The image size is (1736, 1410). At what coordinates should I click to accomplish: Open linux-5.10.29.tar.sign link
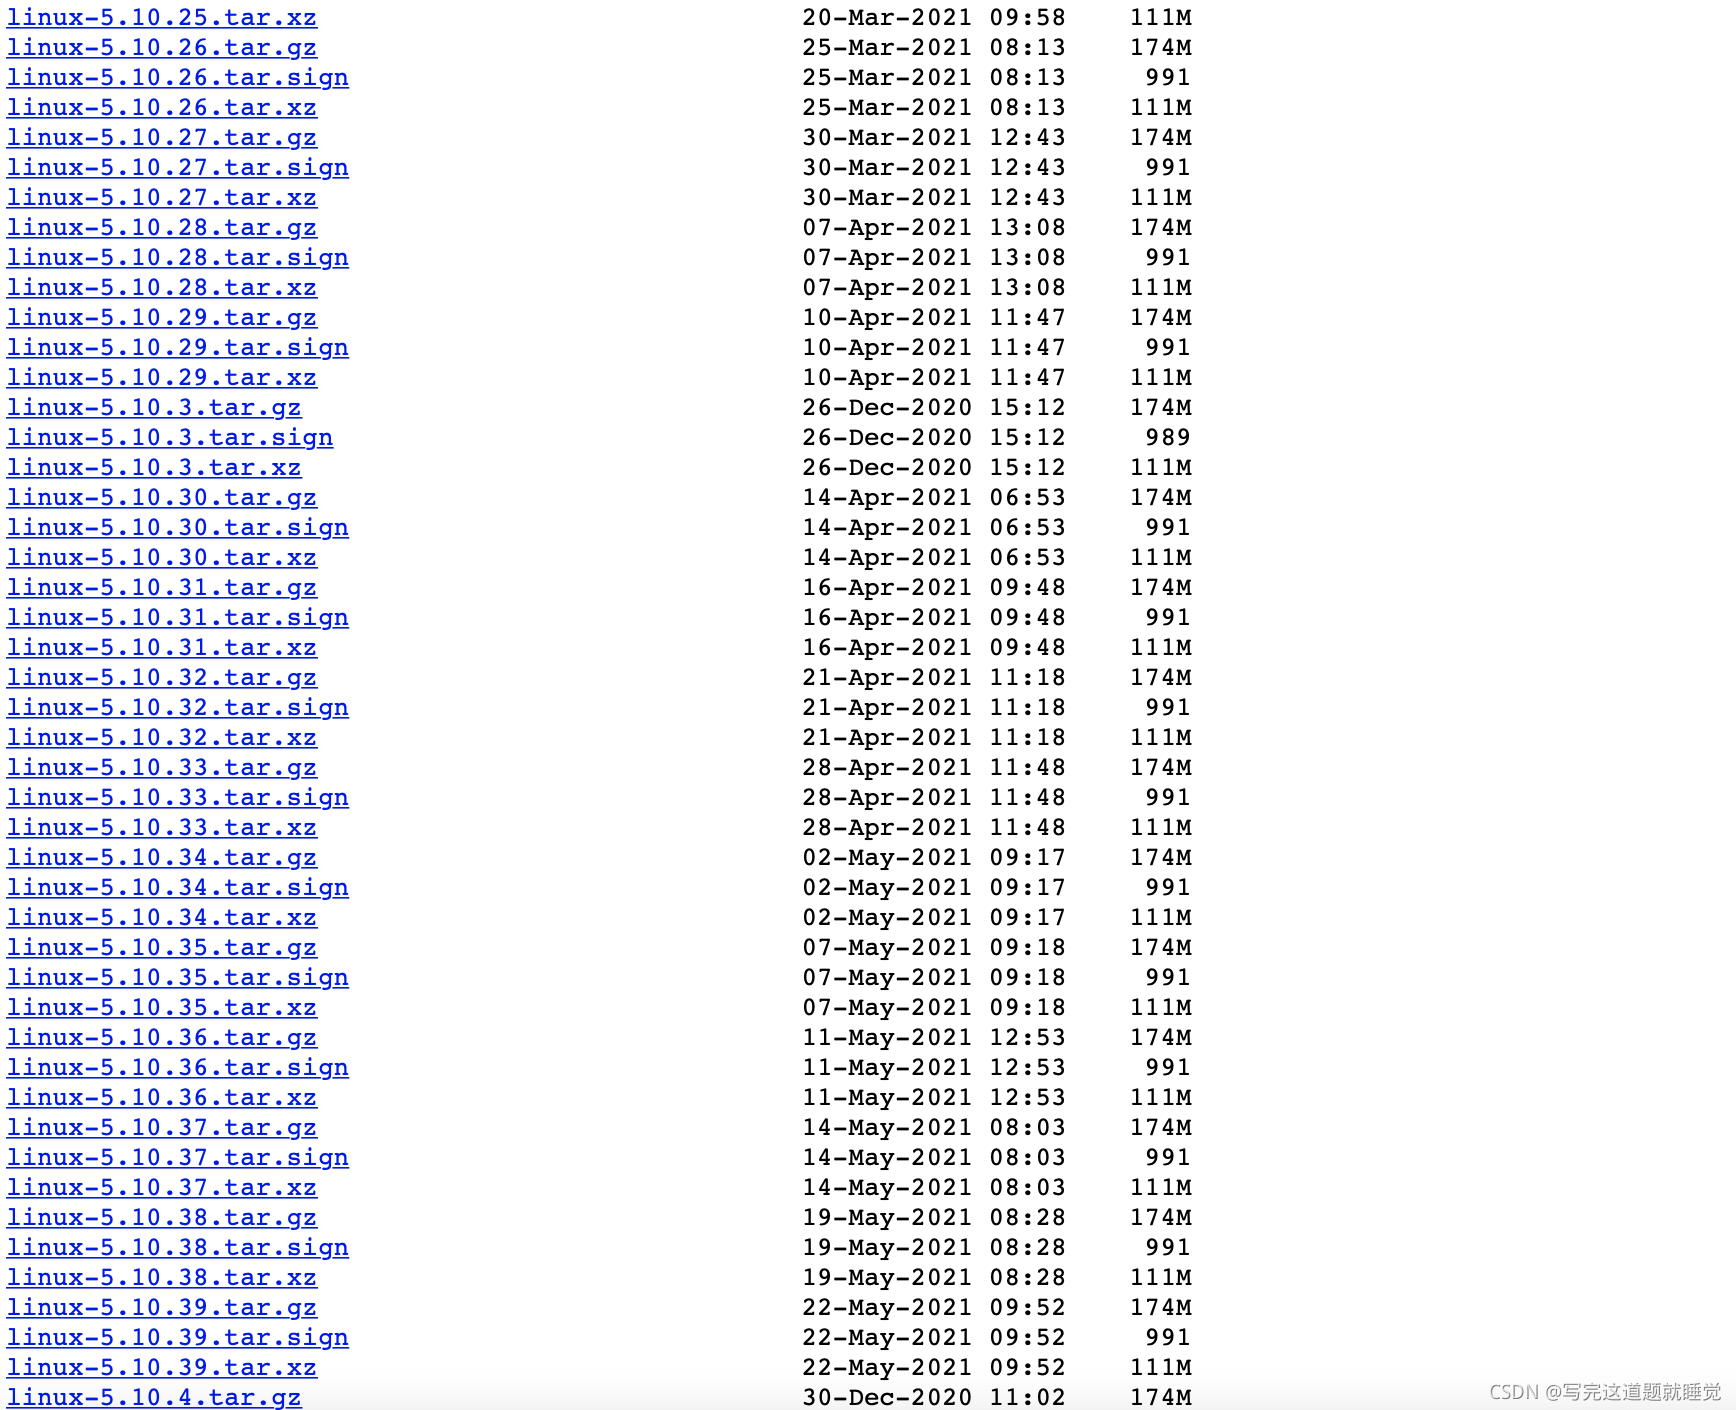pyautogui.click(x=178, y=348)
